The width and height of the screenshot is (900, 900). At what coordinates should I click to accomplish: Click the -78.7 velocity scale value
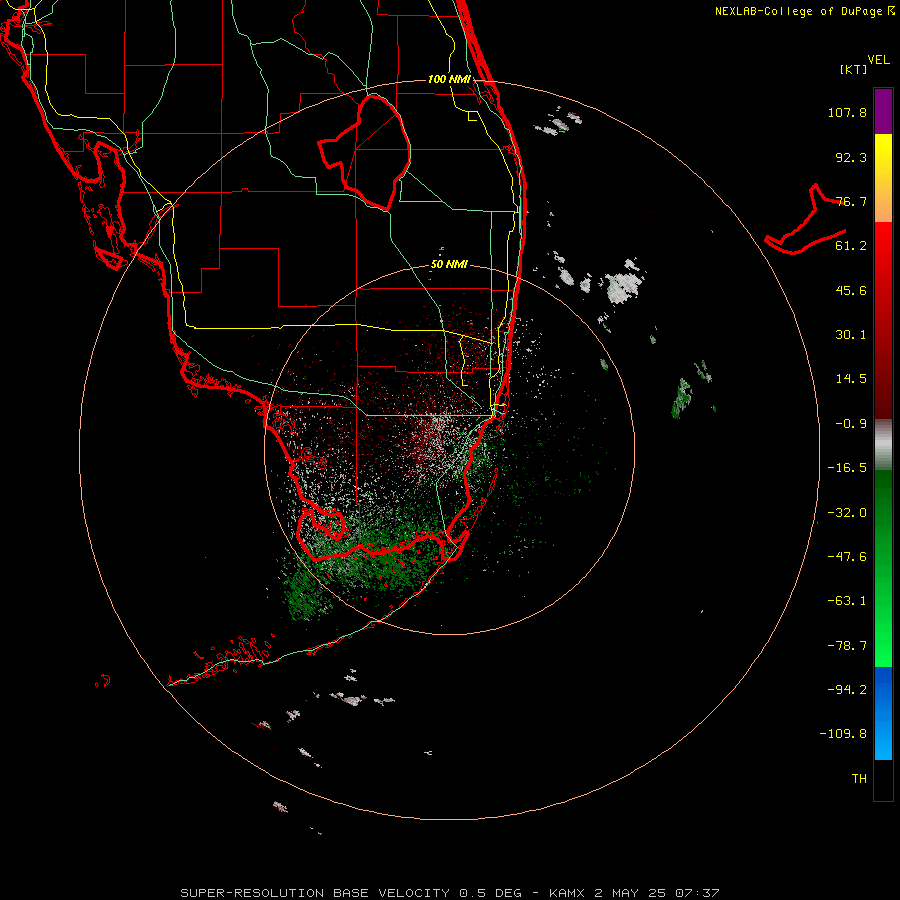tap(847, 646)
